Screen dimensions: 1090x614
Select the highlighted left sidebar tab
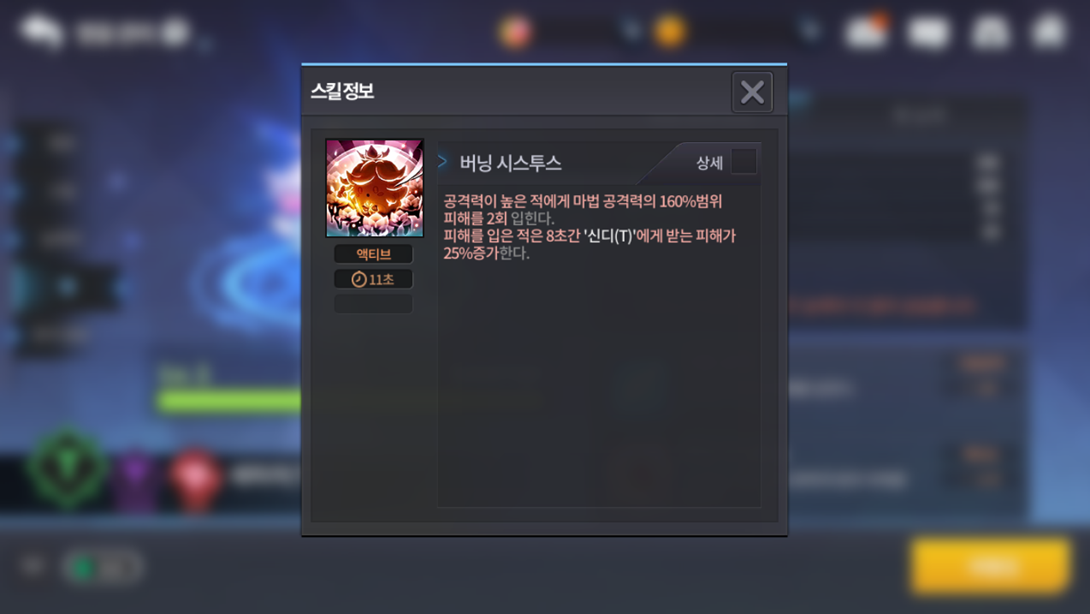(x=66, y=286)
